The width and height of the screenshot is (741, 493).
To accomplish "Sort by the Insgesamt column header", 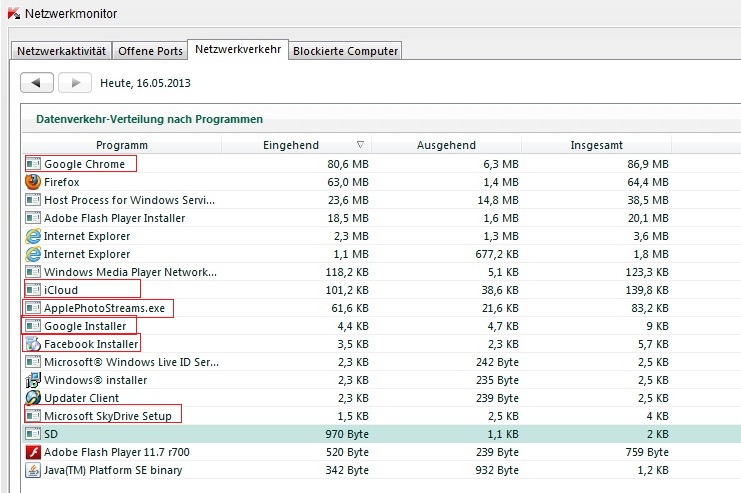I will [596, 145].
